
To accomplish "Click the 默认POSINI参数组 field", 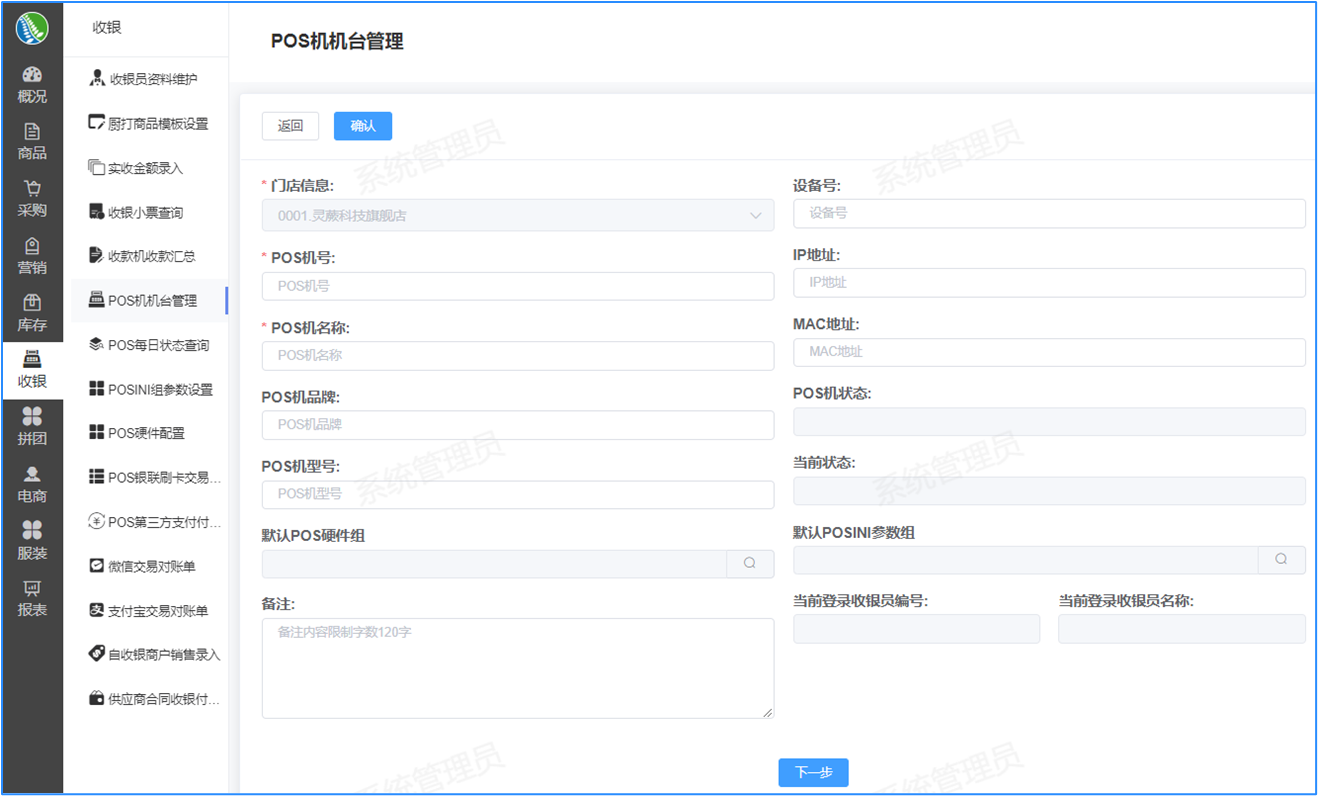I will [1025, 560].
